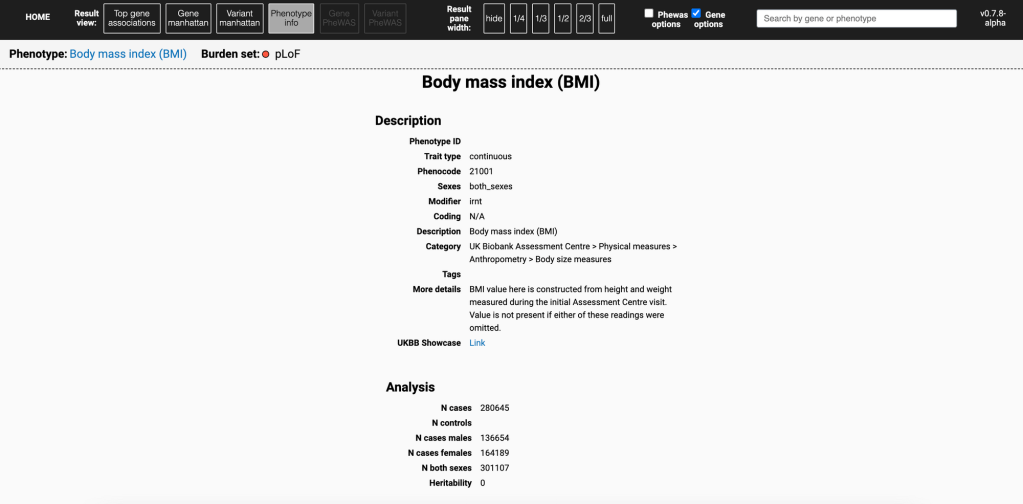
Task: Hide the result pane
Action: point(494,18)
